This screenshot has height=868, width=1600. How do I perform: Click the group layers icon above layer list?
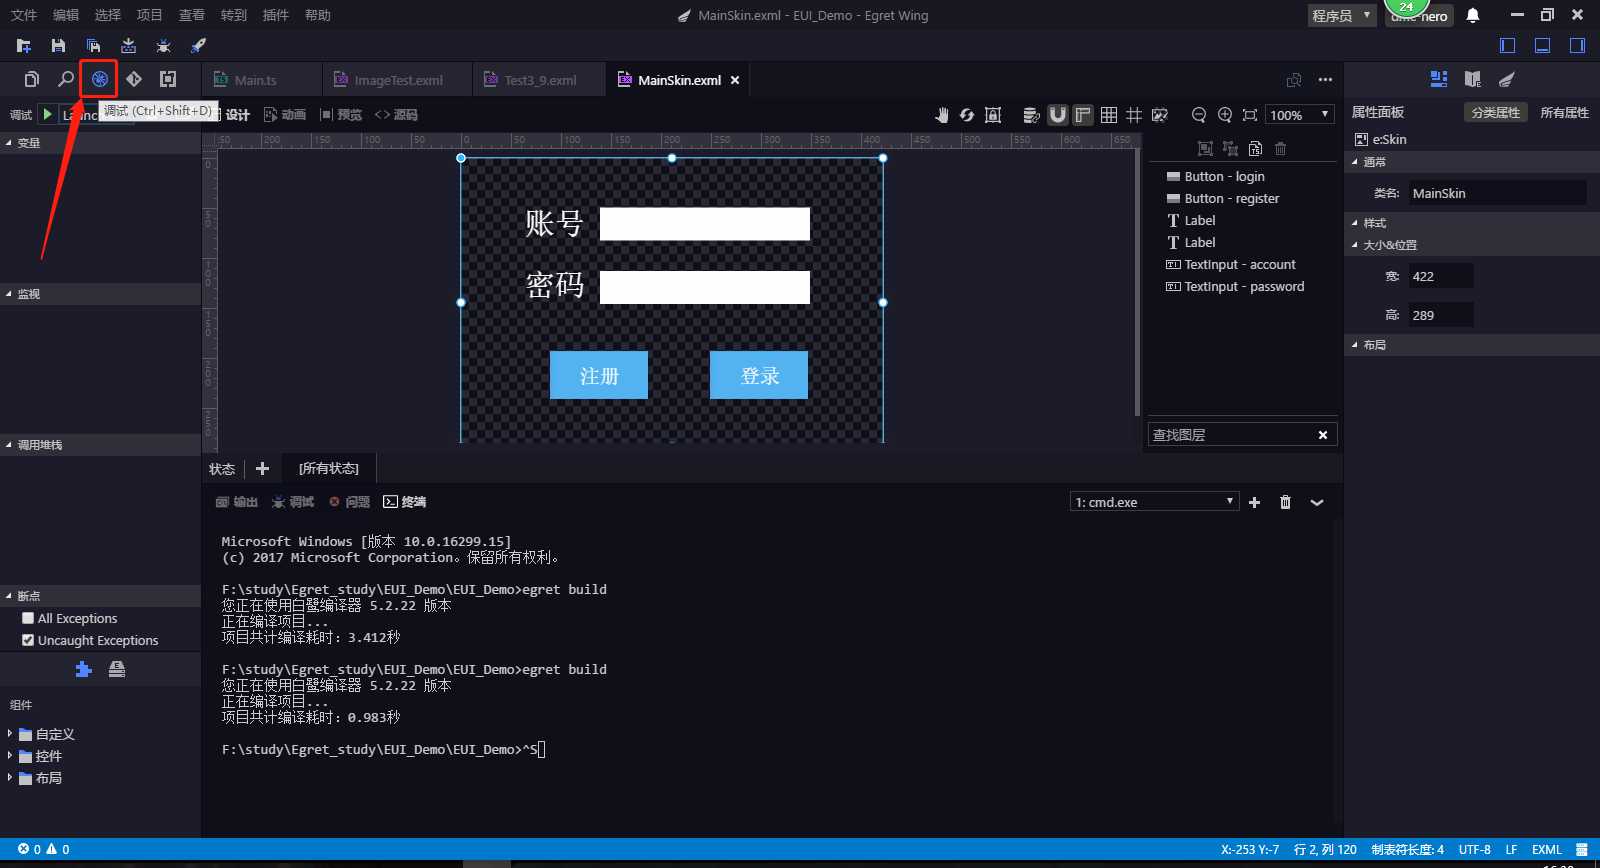coord(1205,149)
